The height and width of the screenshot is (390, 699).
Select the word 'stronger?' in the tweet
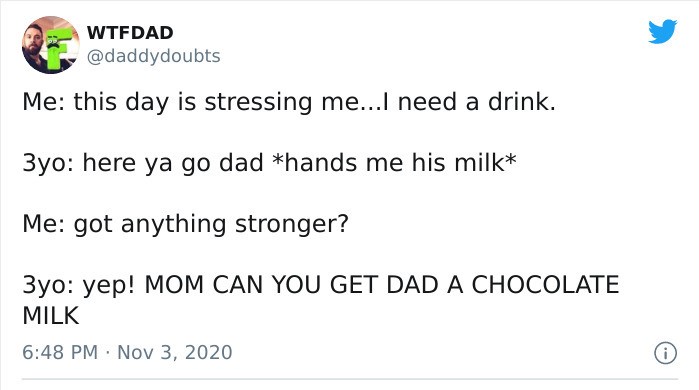[292, 224]
